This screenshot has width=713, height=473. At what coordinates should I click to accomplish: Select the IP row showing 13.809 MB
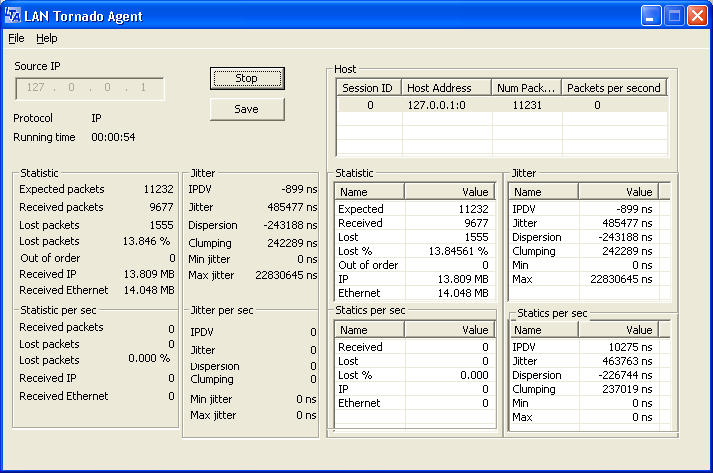click(x=414, y=279)
